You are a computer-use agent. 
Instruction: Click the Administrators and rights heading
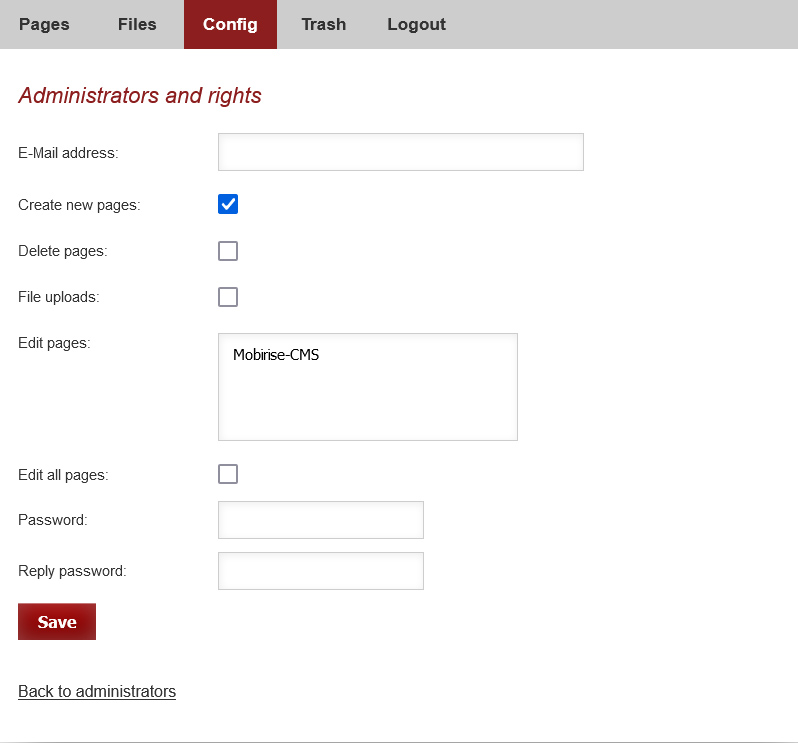[140, 96]
